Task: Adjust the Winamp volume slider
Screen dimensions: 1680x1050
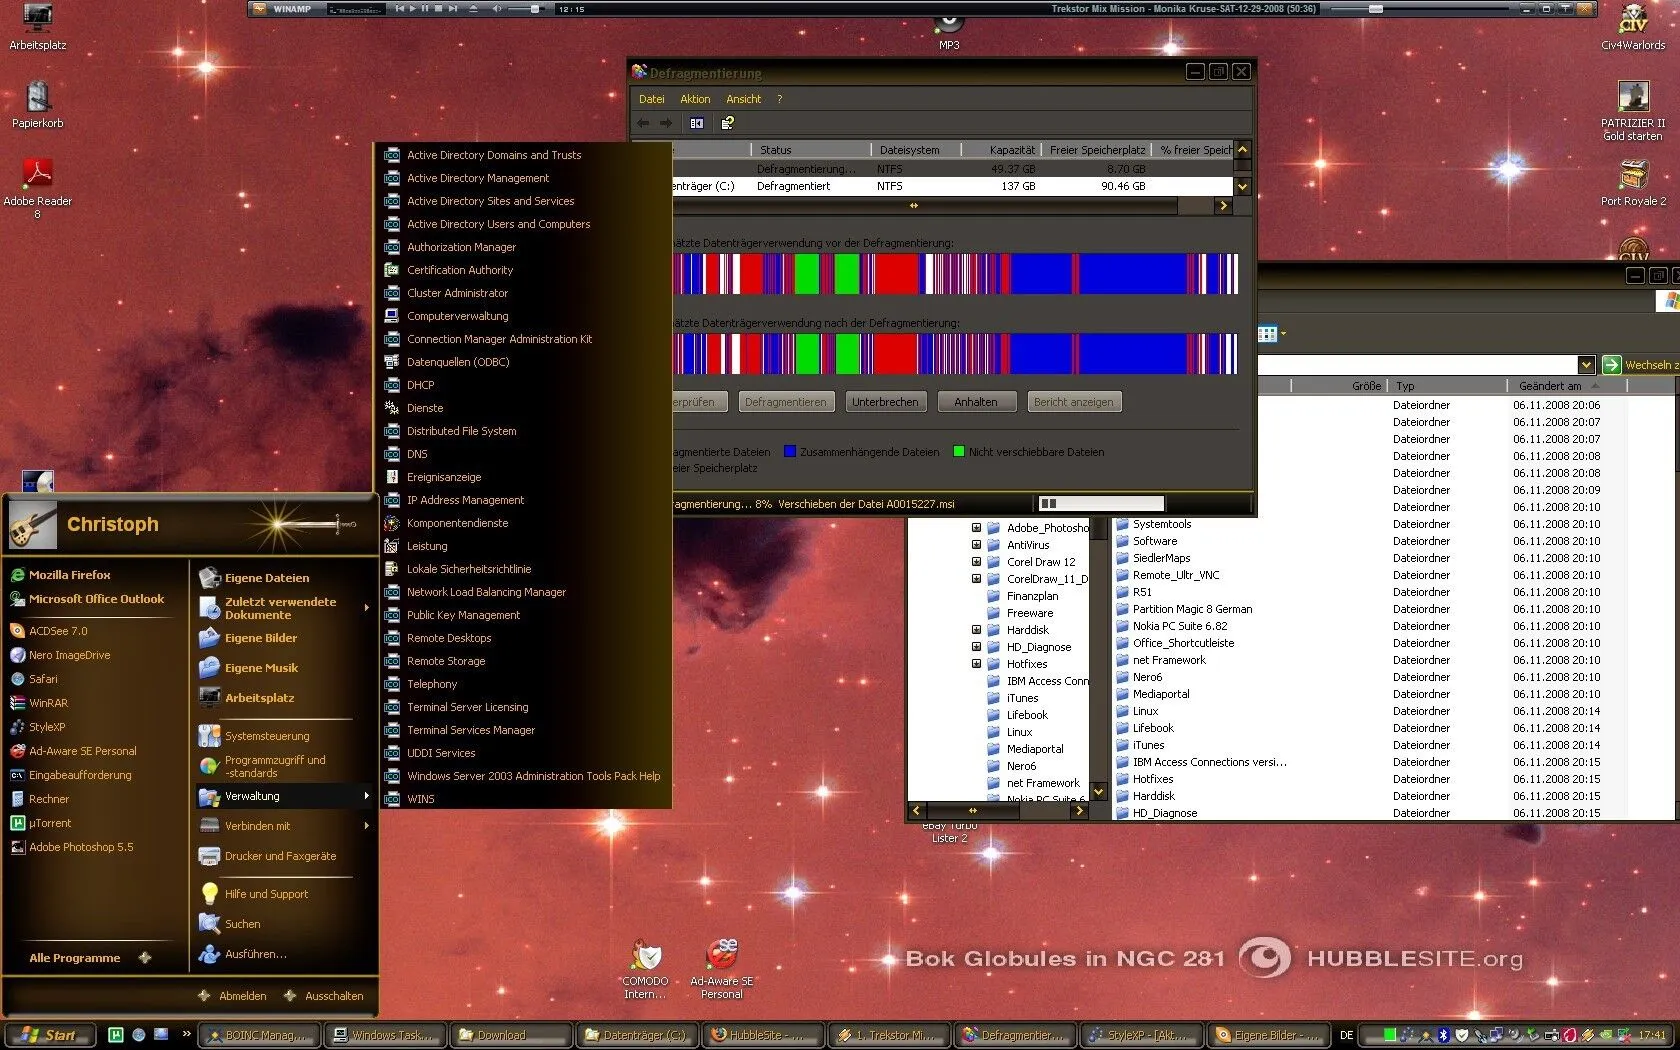Action: pyautogui.click(x=533, y=9)
